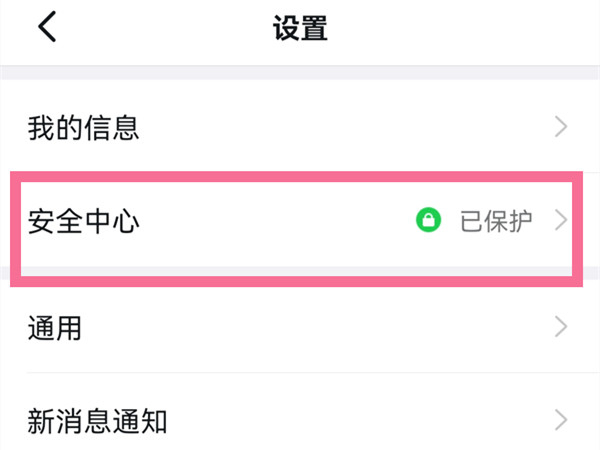This screenshot has width=600, height=450.
Task: Select the 我的信息 label text
Action: (x=82, y=127)
